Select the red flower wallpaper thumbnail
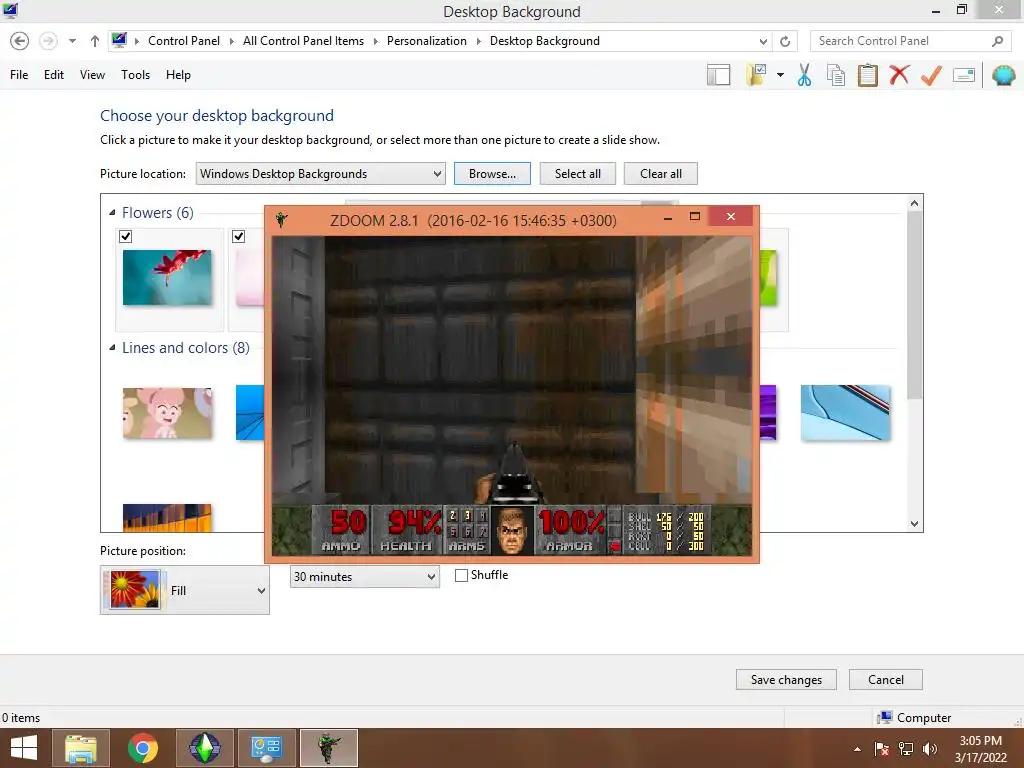The height and width of the screenshot is (768, 1024). tap(167, 278)
